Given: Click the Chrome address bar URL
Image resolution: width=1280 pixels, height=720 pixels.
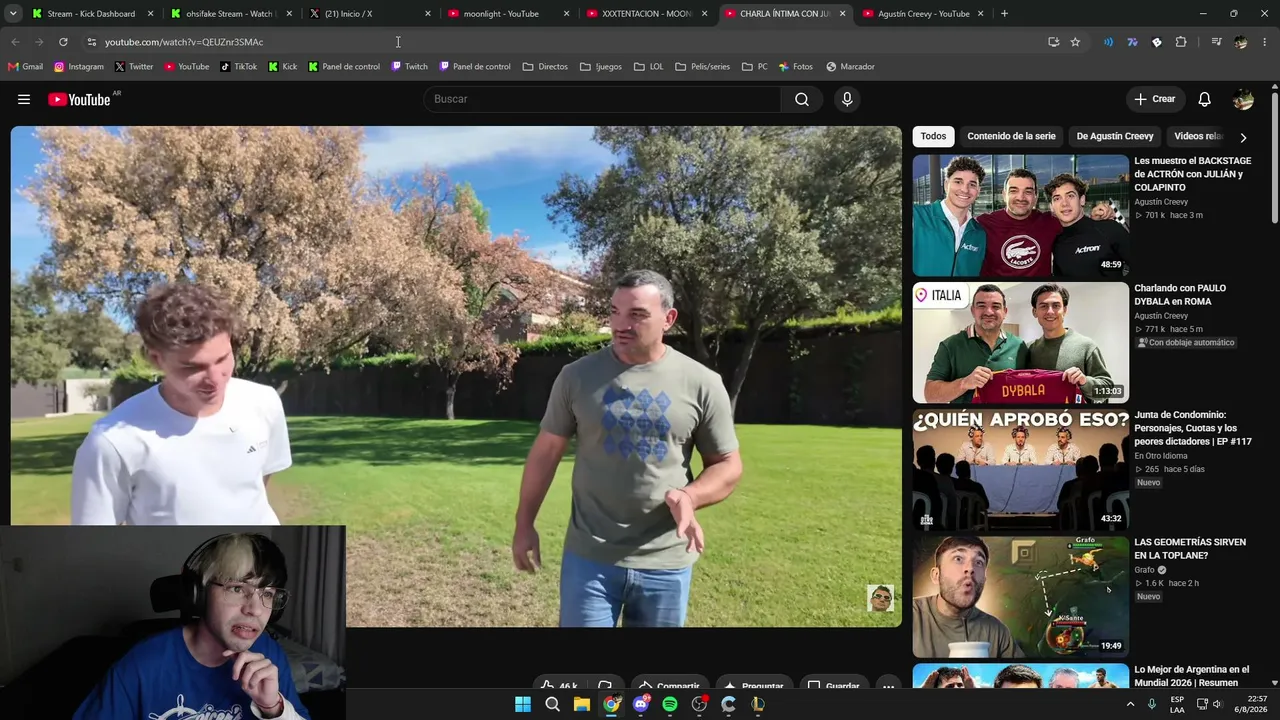Looking at the screenshot, I should pyautogui.click(x=184, y=42).
